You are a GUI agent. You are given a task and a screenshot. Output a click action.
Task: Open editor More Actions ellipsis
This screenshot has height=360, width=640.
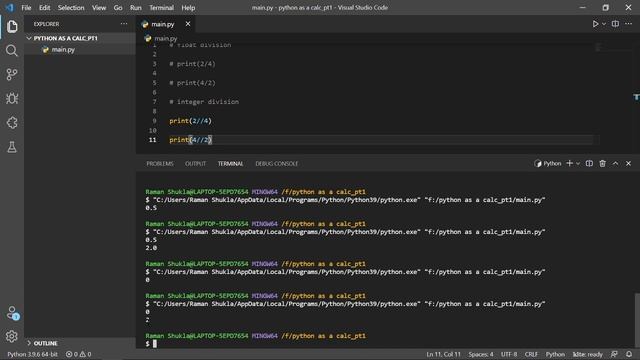point(628,24)
